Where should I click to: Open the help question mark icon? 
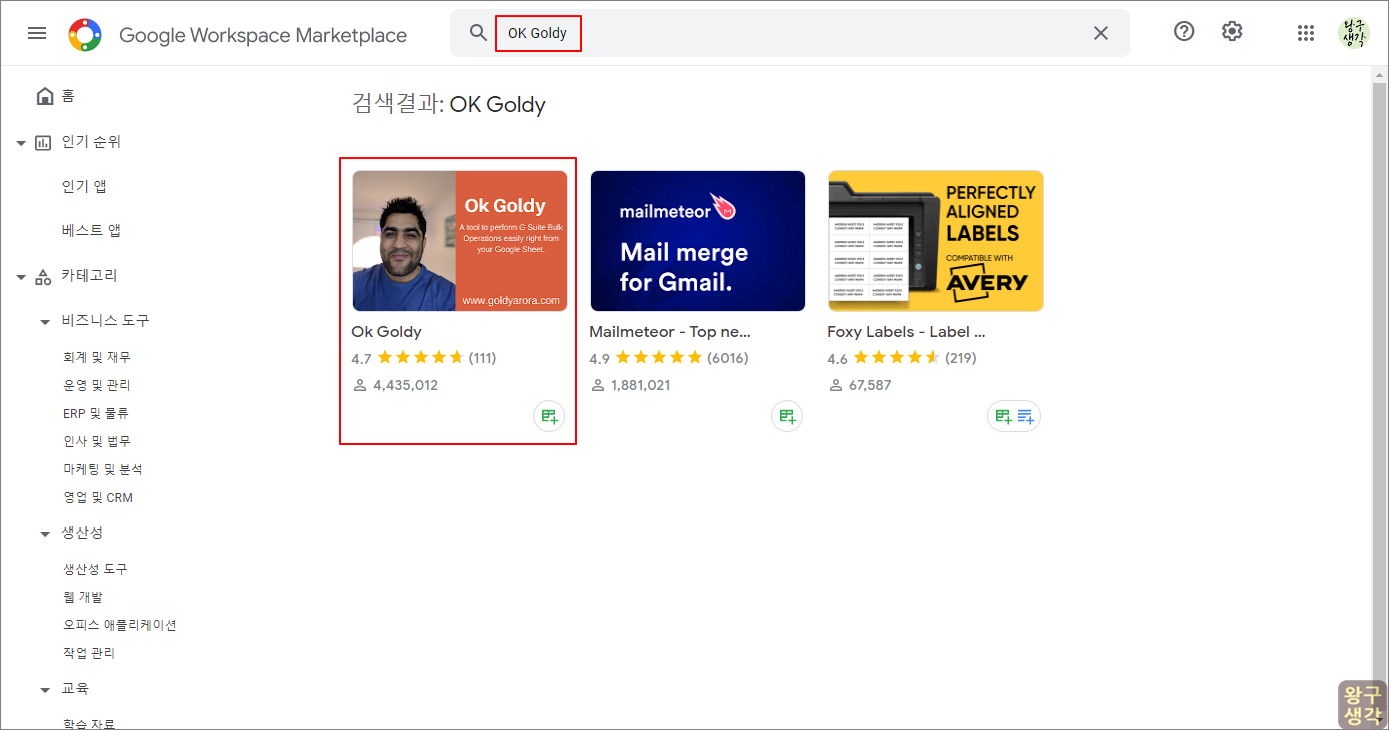click(1184, 32)
